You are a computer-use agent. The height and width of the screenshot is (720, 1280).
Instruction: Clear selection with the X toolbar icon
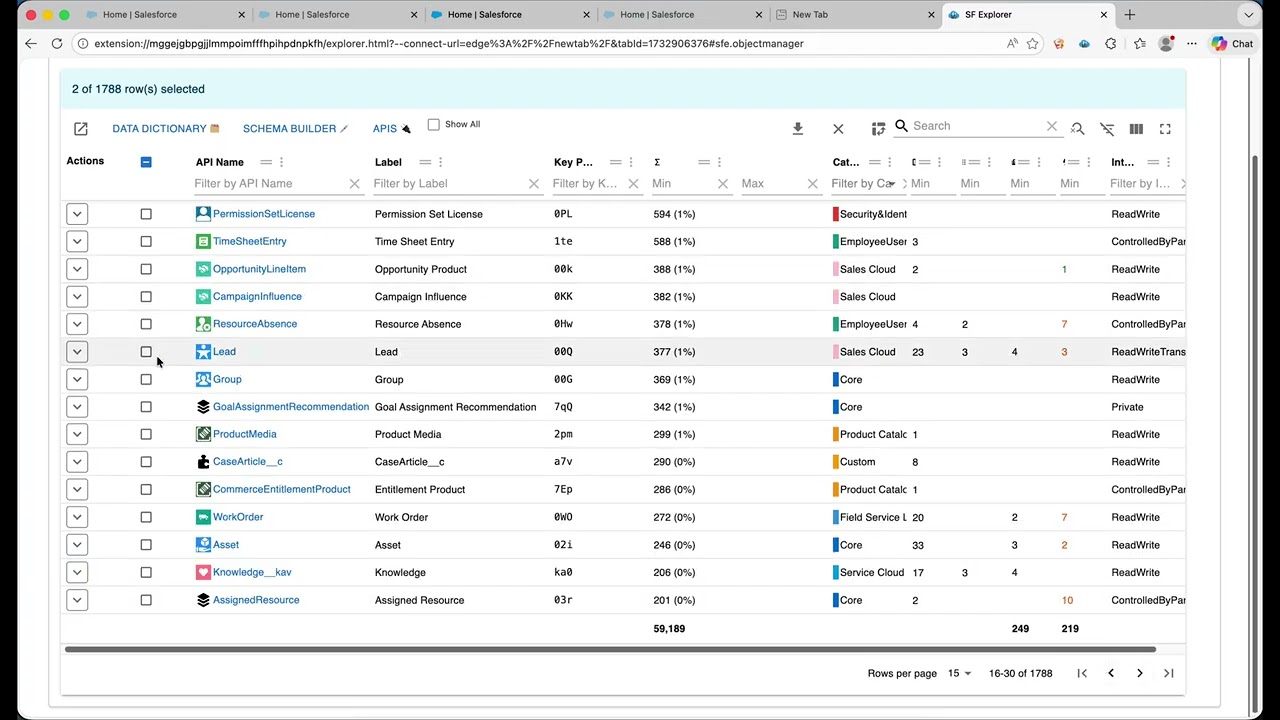[838, 129]
